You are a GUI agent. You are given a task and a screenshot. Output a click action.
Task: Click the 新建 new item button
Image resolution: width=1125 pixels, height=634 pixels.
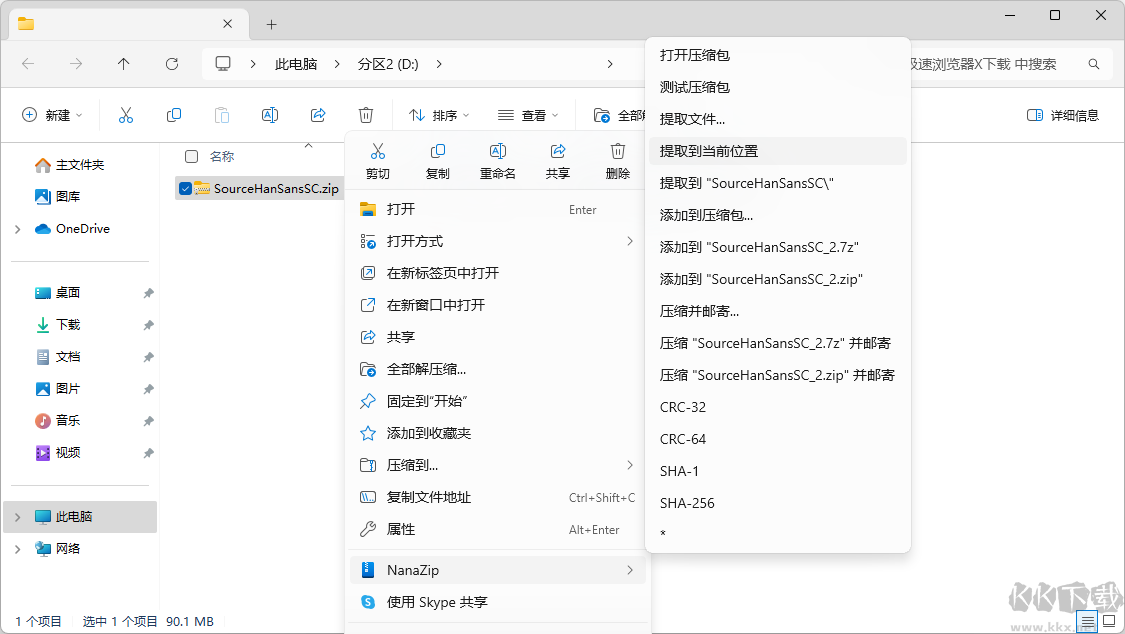[52, 115]
